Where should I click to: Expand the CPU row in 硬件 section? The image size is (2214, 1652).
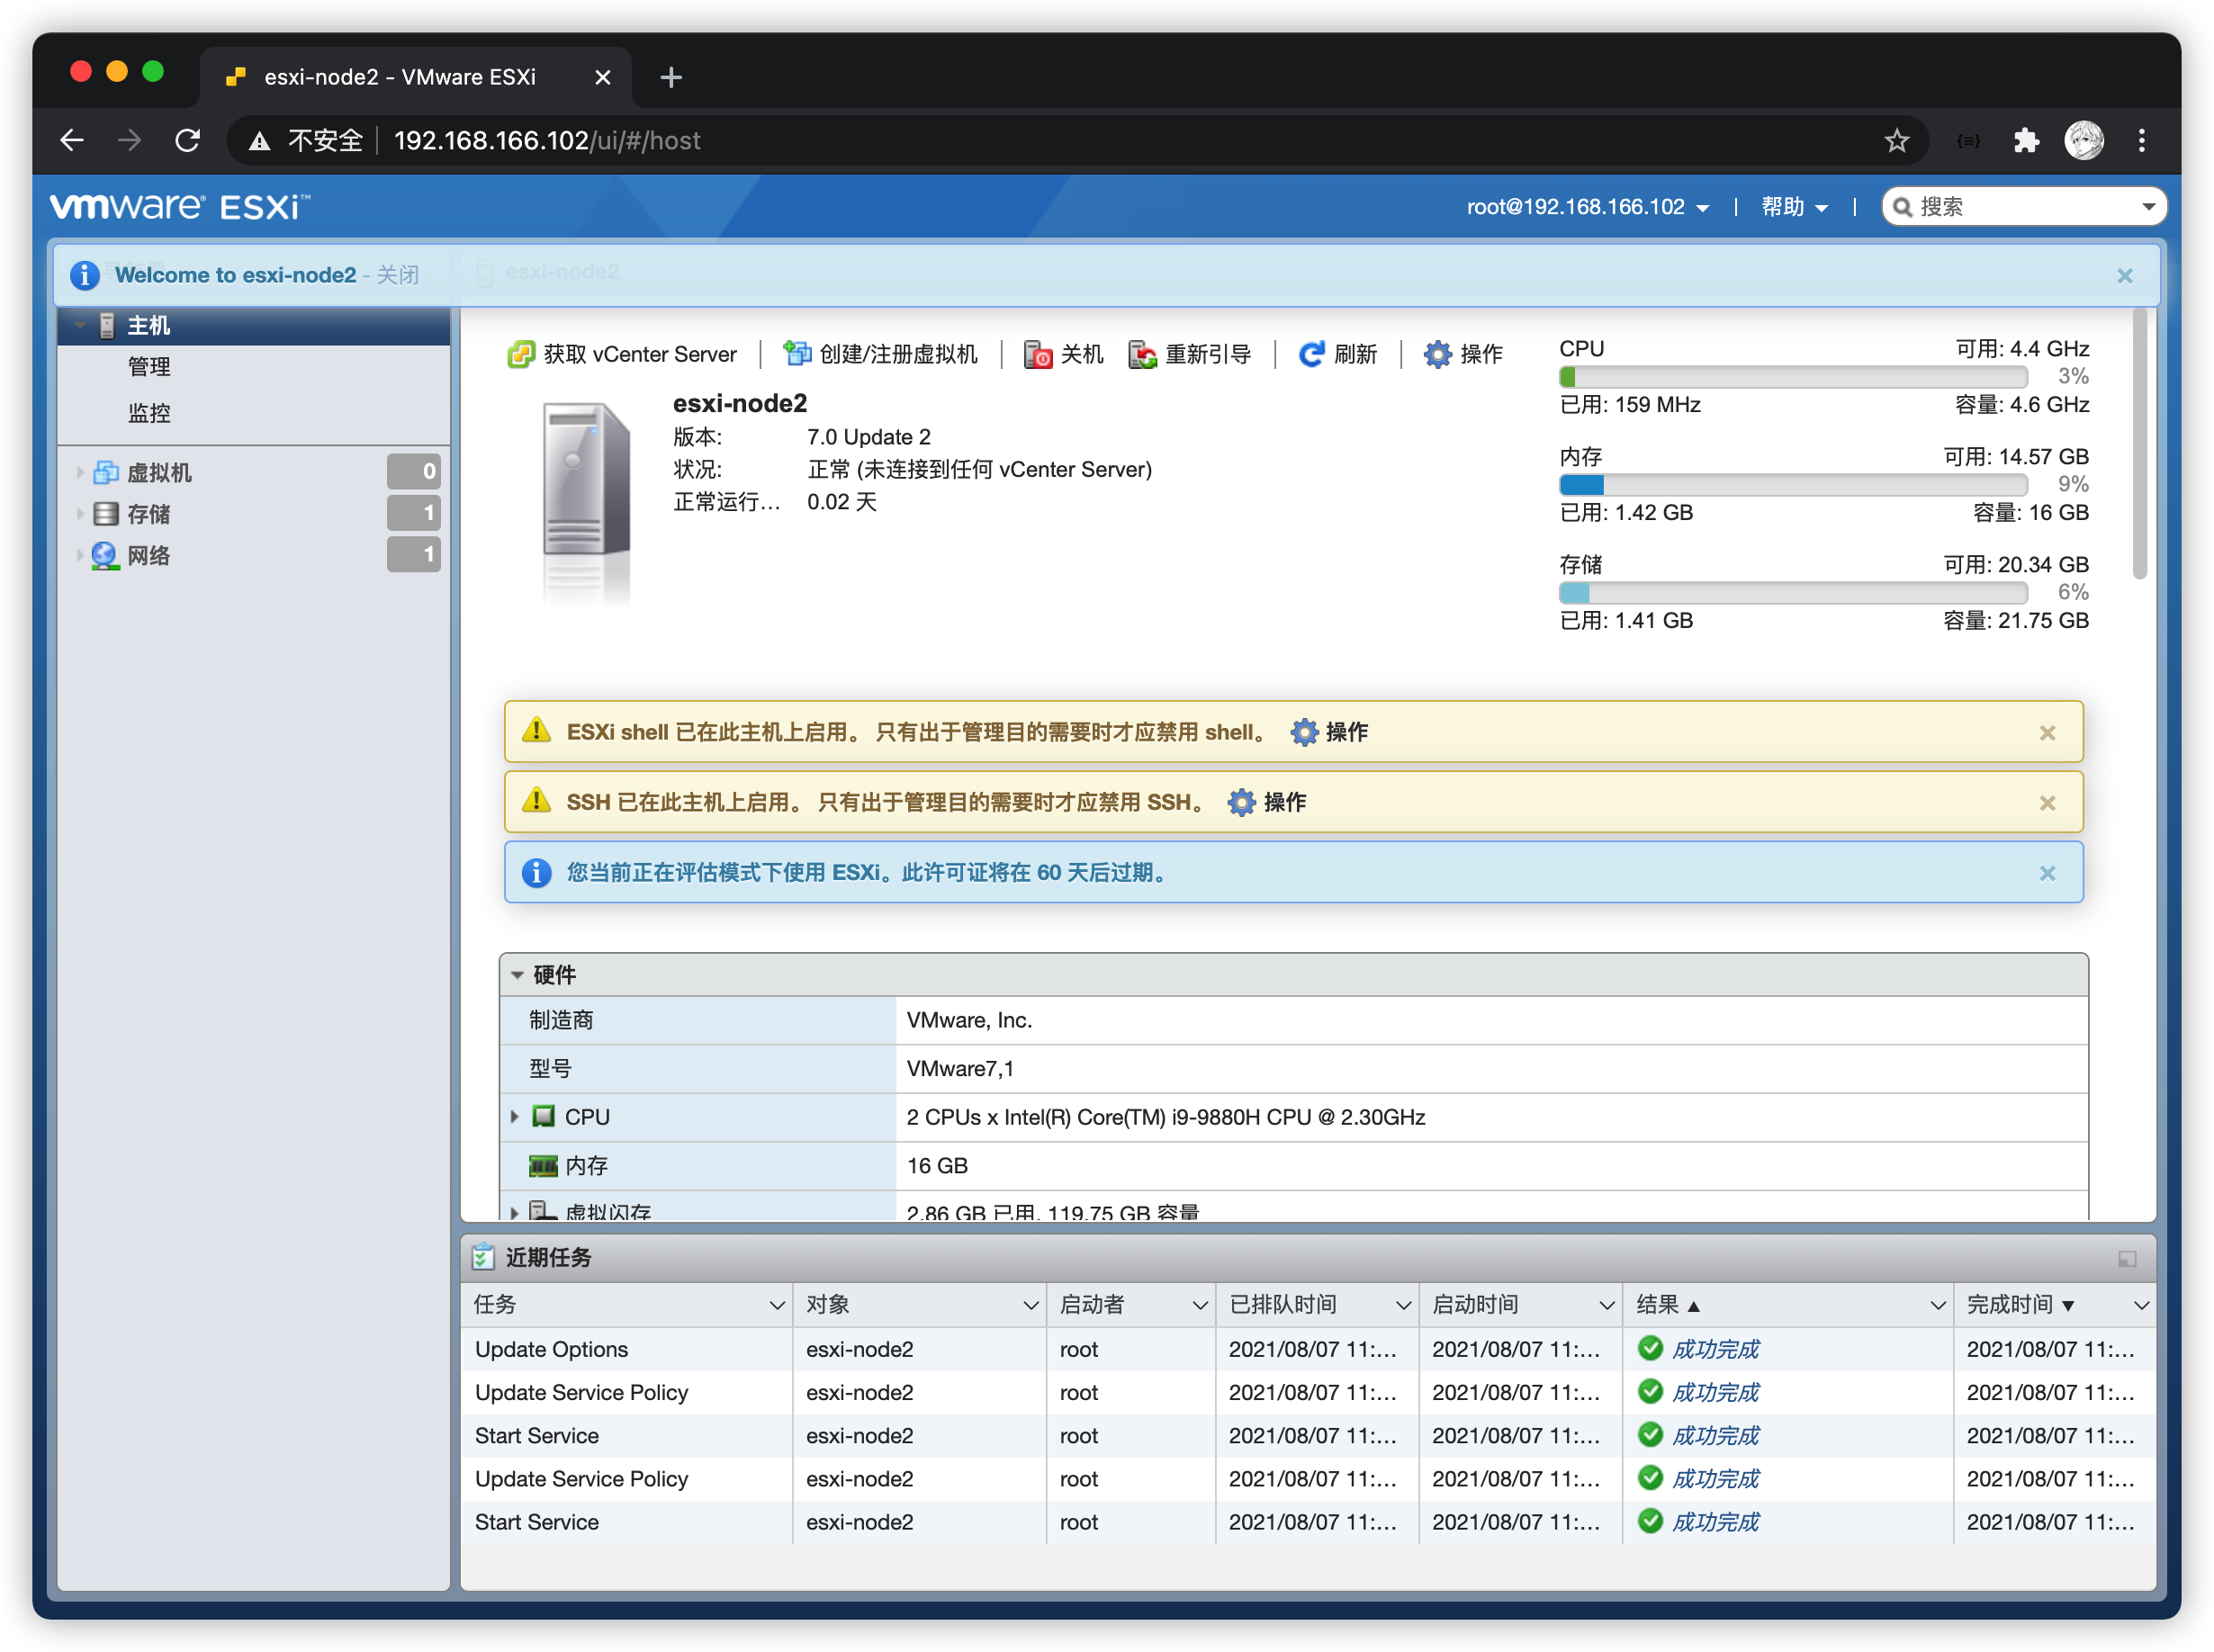coord(514,1116)
